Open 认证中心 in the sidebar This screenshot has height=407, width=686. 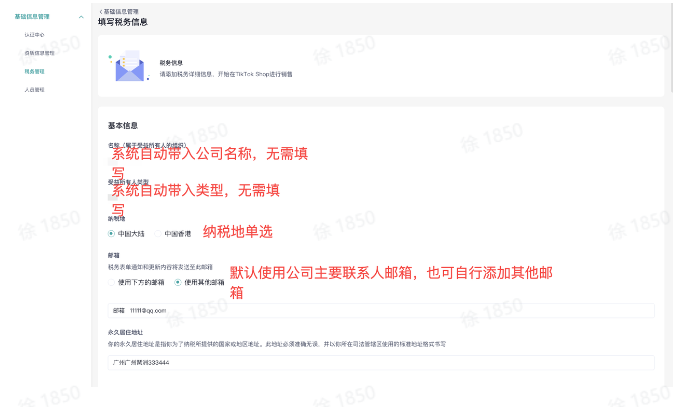(34, 35)
